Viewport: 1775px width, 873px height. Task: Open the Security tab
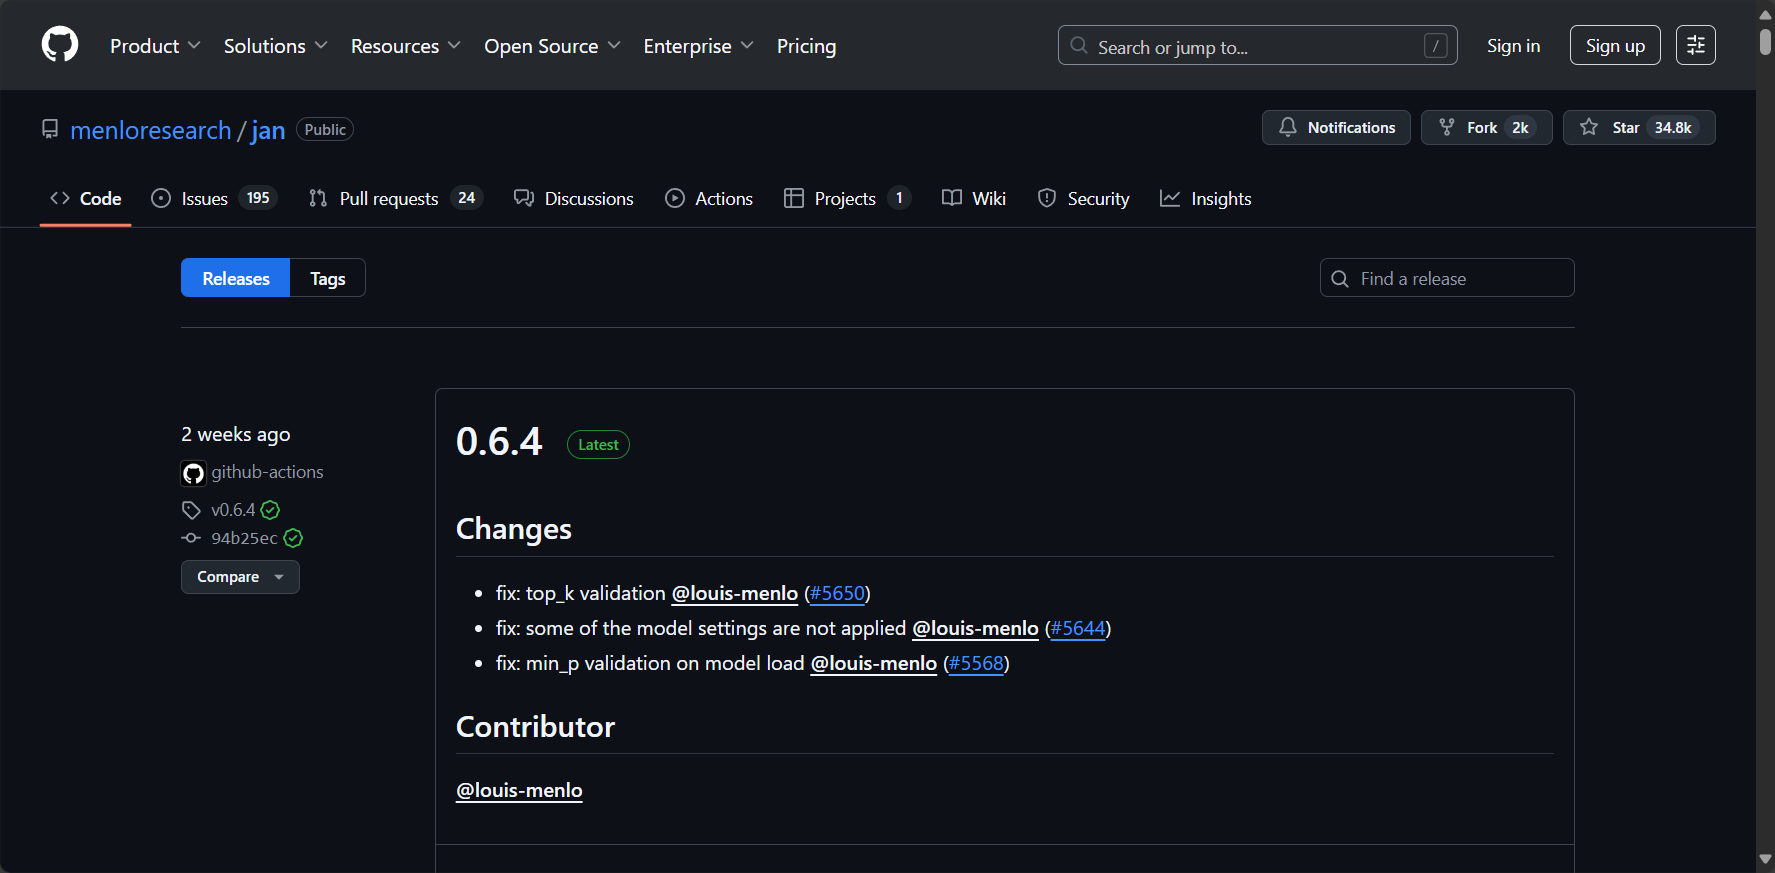[x=1084, y=198]
